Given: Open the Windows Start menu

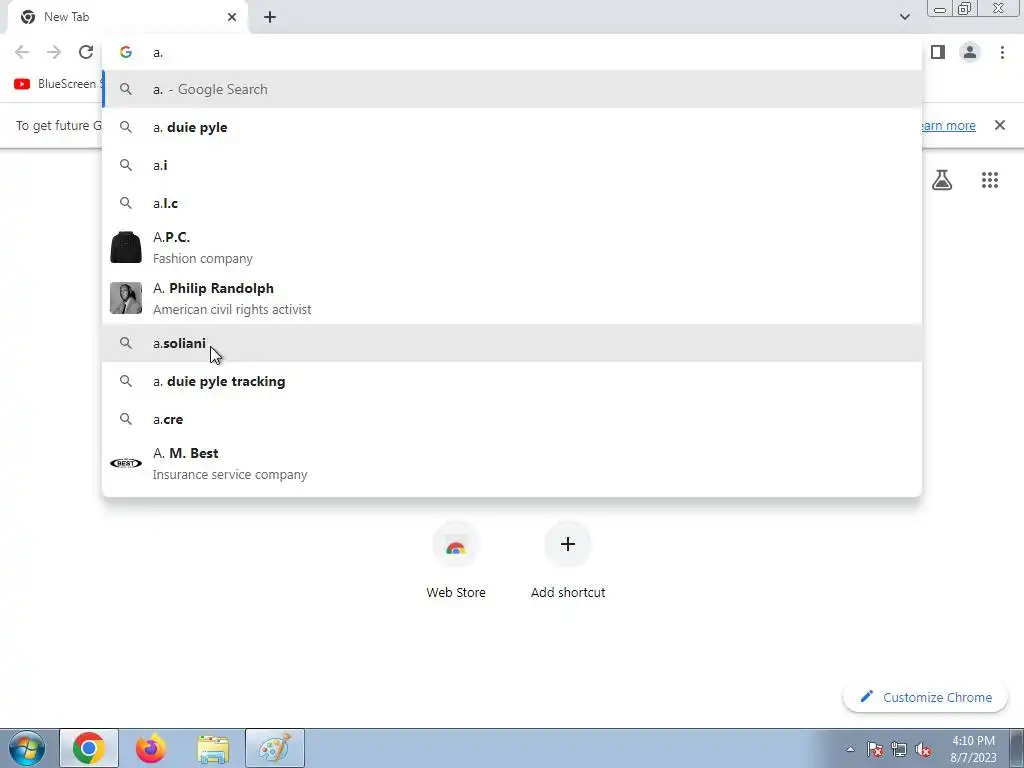Looking at the screenshot, I should 27,748.
